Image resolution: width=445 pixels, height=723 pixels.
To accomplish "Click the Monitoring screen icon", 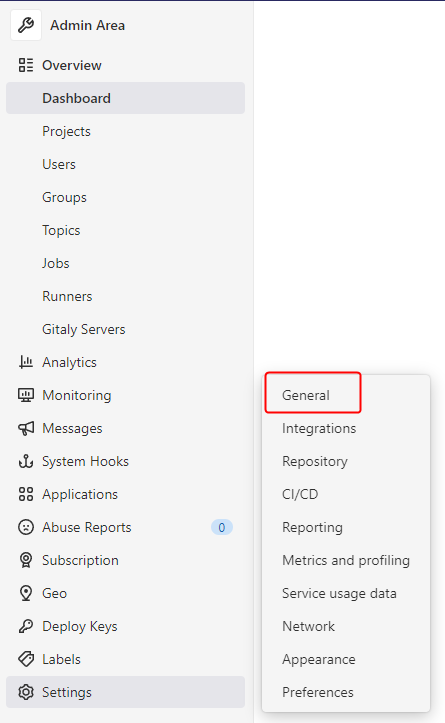I will (x=26, y=395).
